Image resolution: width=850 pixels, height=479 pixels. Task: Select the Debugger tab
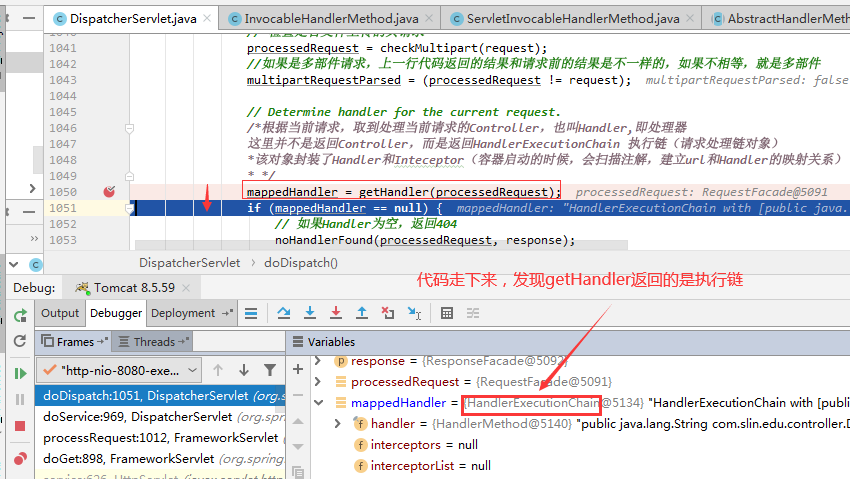116,313
